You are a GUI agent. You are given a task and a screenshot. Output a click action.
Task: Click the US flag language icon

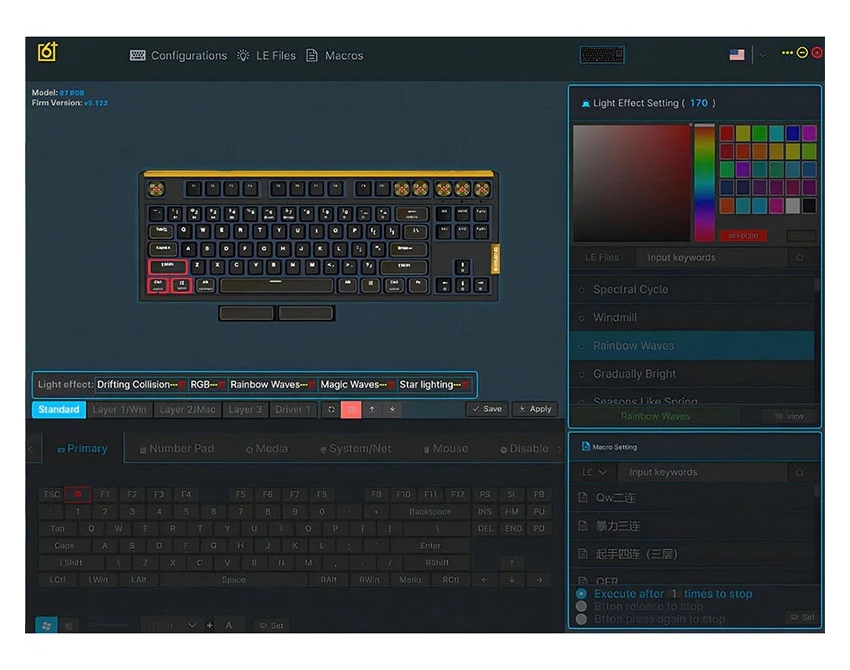click(x=737, y=55)
